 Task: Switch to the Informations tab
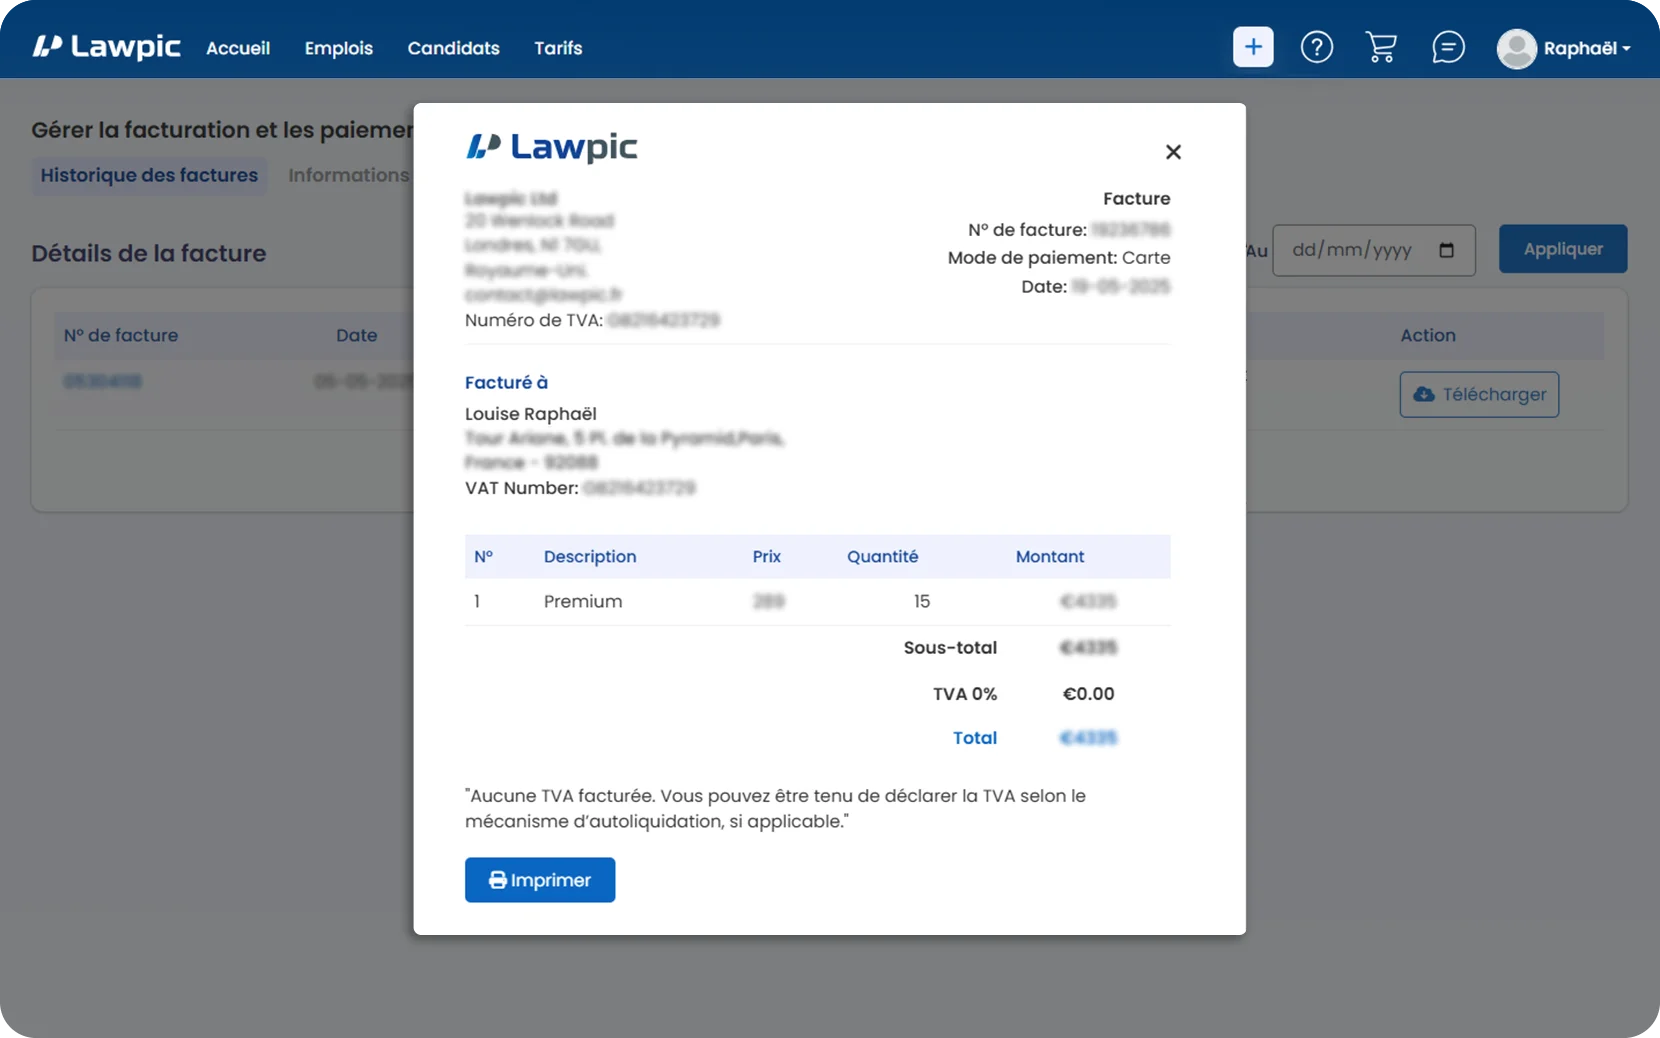[349, 175]
